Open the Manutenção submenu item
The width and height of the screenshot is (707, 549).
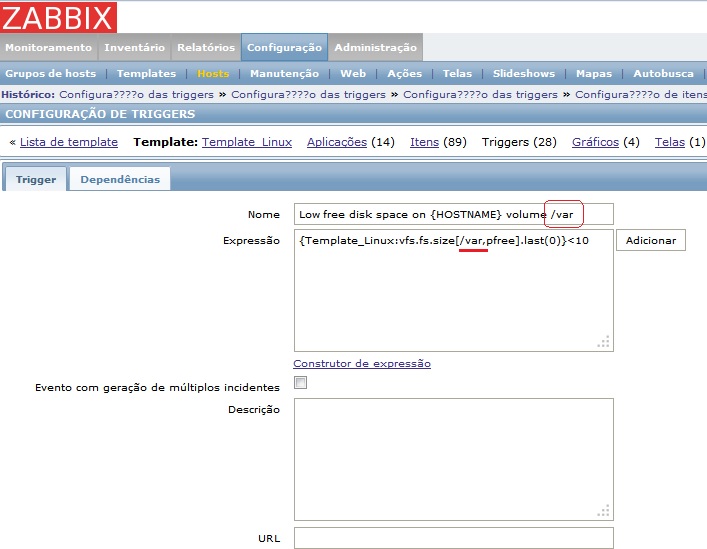[285, 73]
